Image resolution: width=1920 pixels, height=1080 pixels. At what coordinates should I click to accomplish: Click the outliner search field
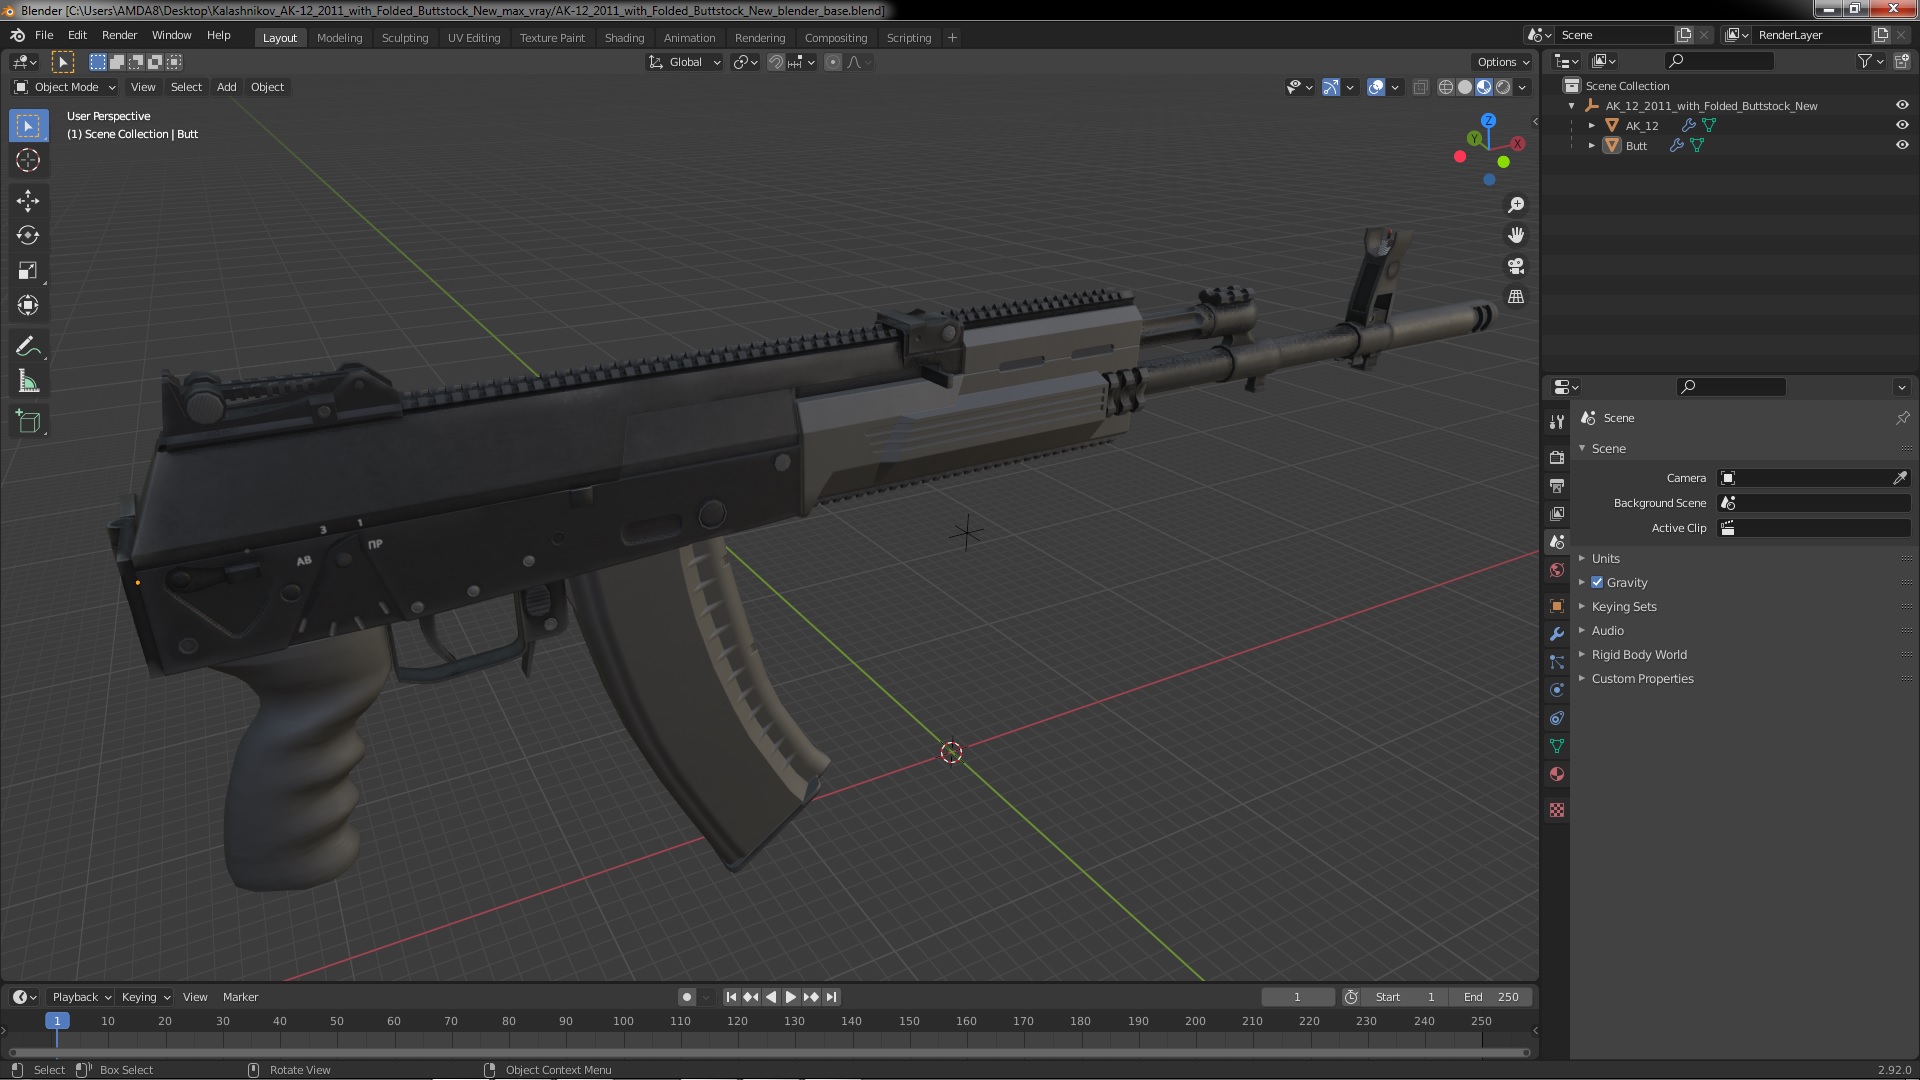pos(1720,61)
